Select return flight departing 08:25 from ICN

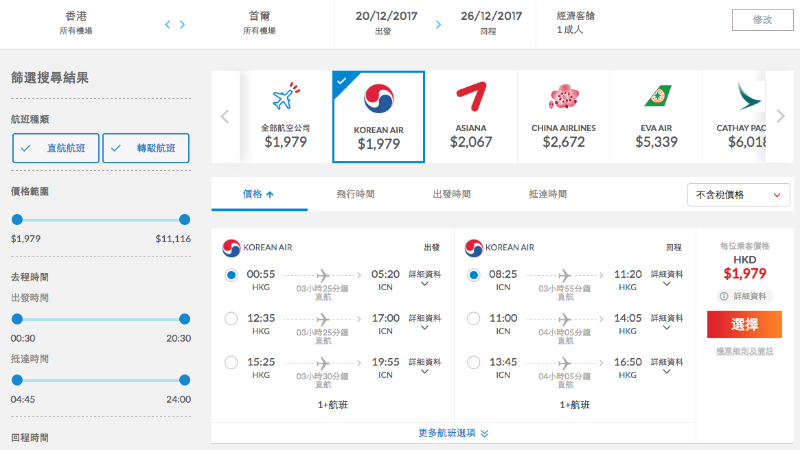tap(473, 275)
